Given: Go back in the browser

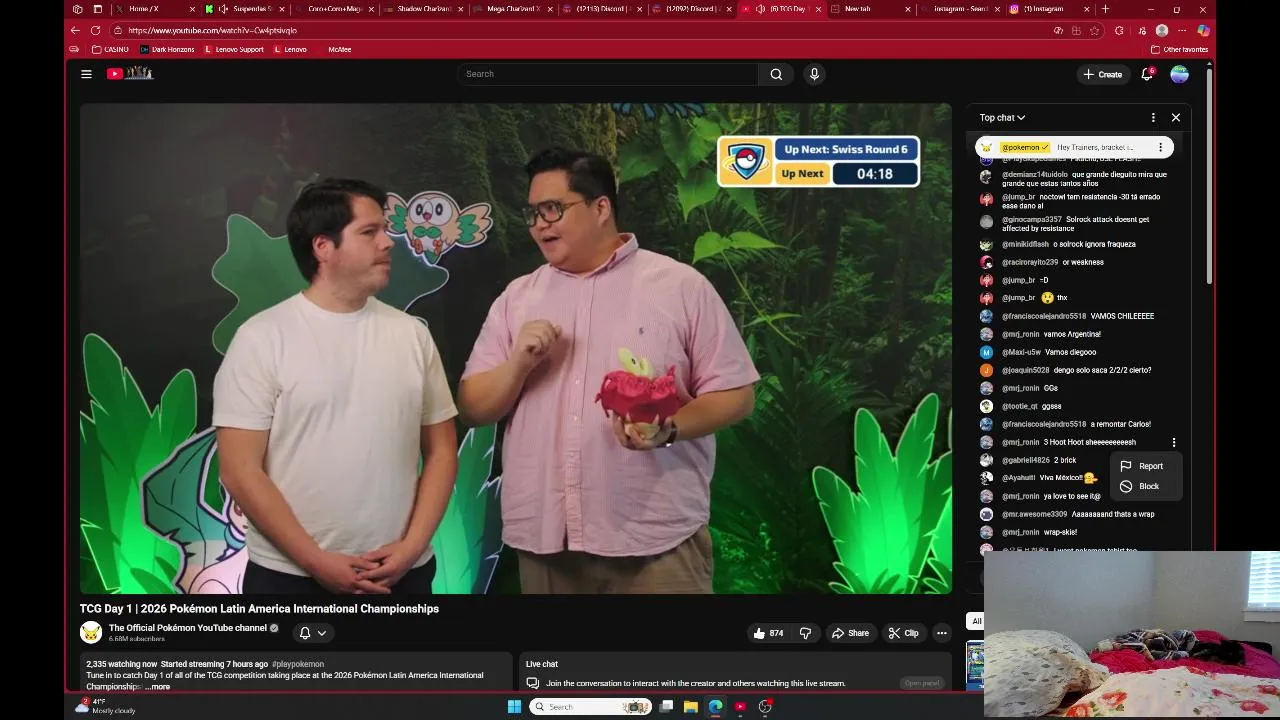Looking at the screenshot, I should [x=75, y=30].
